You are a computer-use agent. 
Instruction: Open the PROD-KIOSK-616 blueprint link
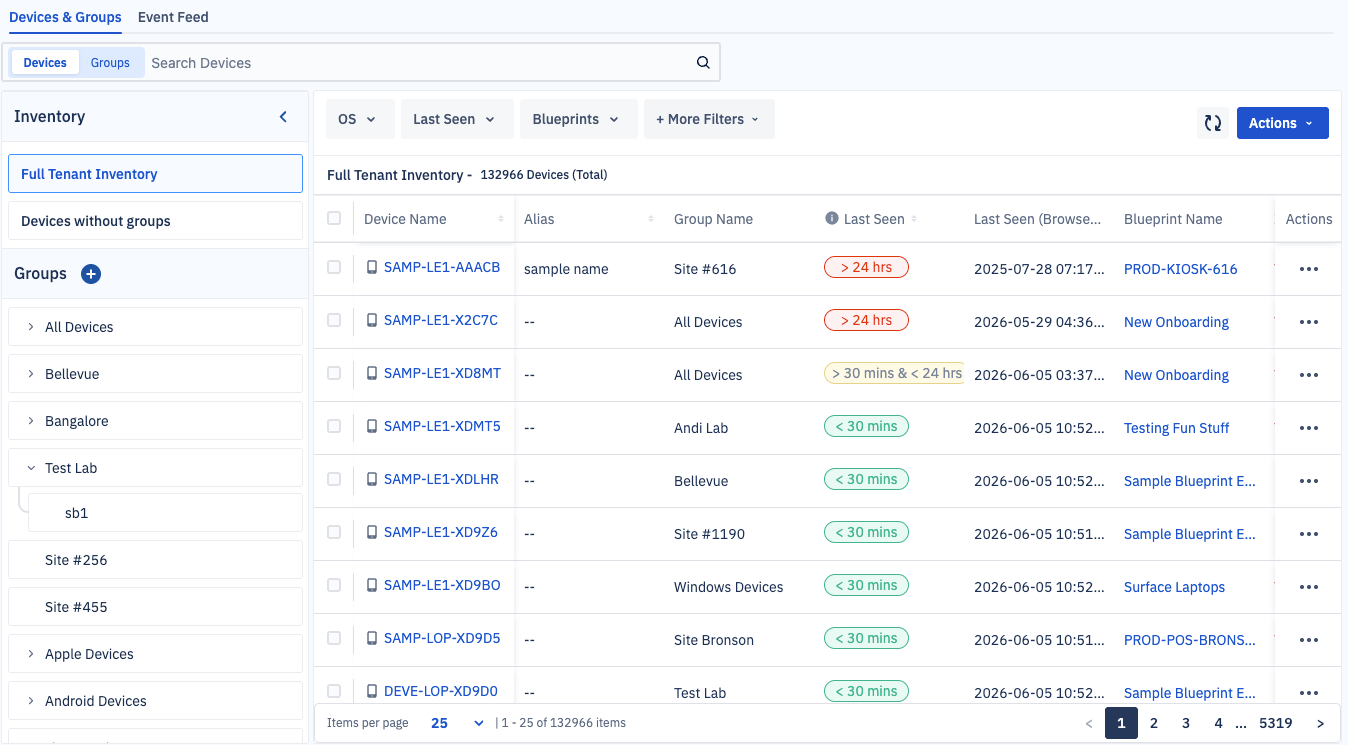[x=1180, y=269]
